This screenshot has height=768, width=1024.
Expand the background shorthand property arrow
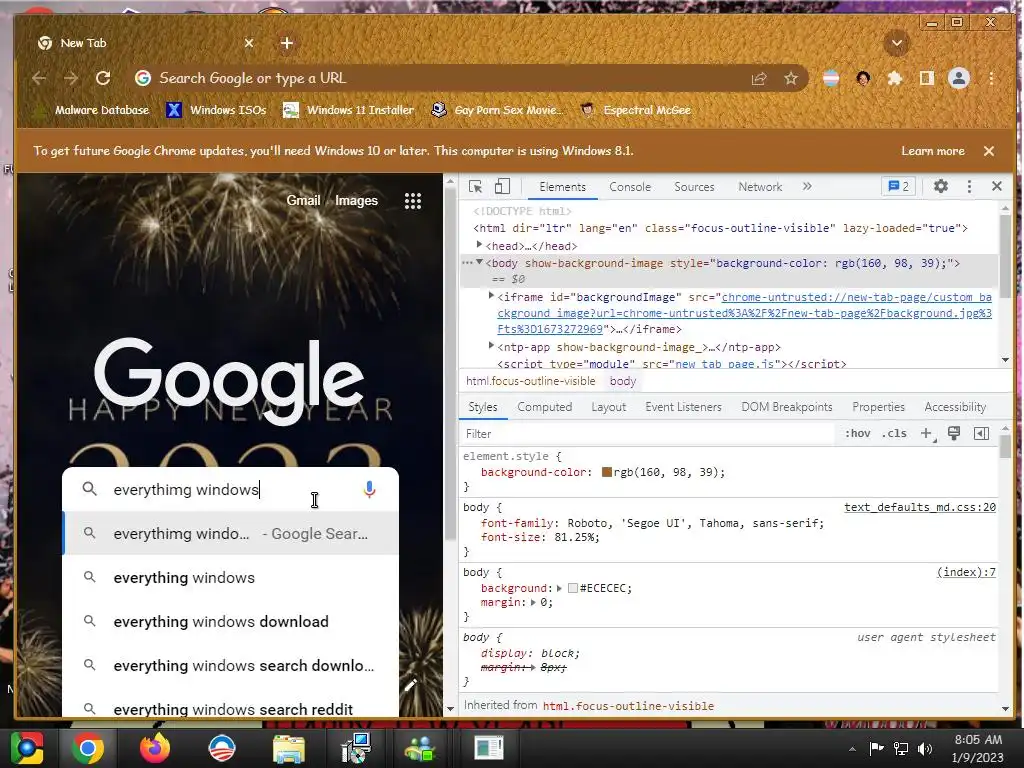559,588
